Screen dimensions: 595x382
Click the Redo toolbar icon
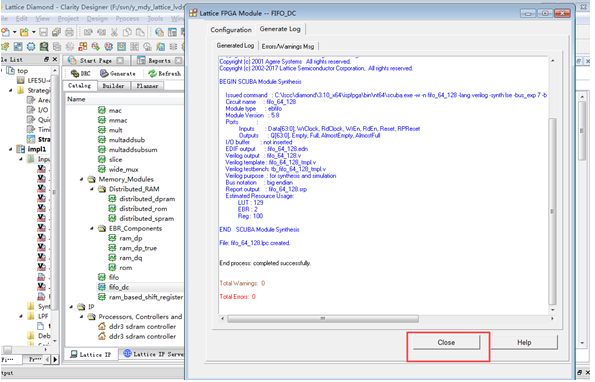coord(101,32)
